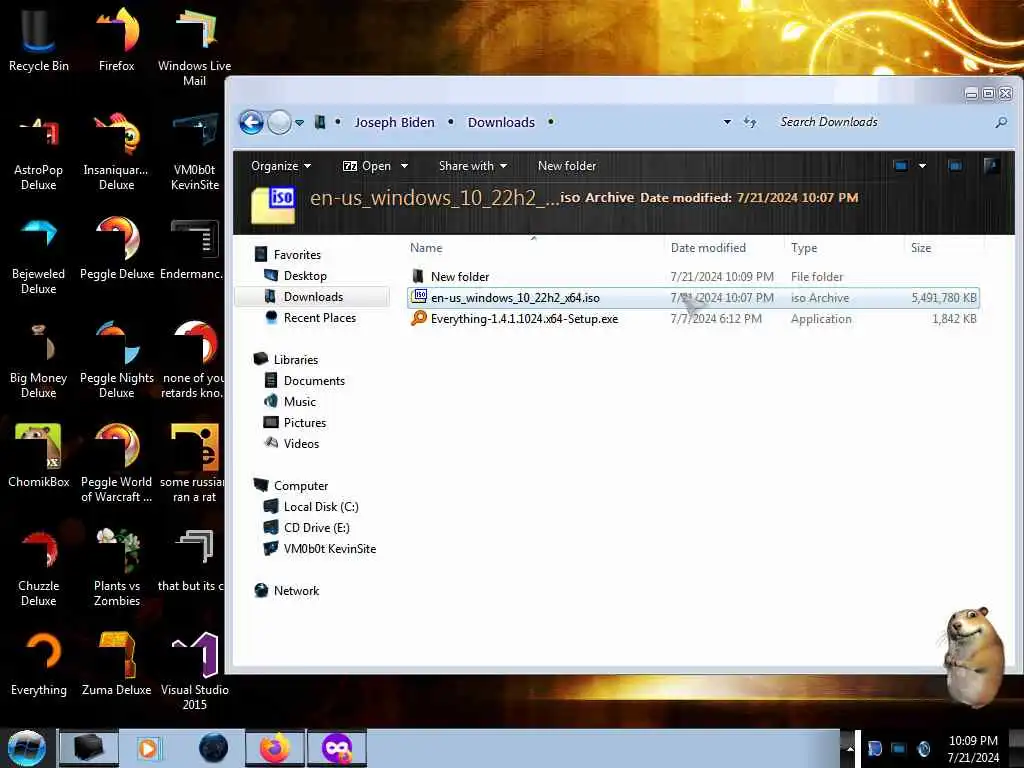Click the refresh icon beside address bar
This screenshot has height=768, width=1024.
[x=750, y=122]
